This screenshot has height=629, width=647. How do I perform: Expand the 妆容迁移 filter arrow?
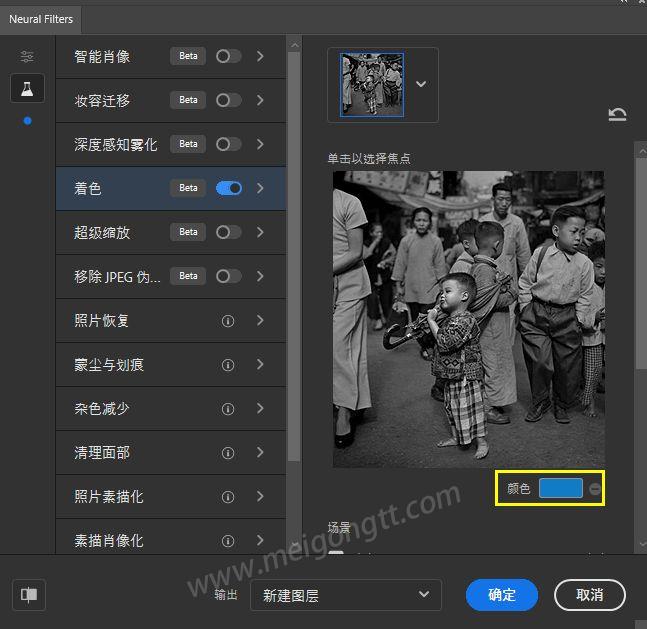click(260, 100)
